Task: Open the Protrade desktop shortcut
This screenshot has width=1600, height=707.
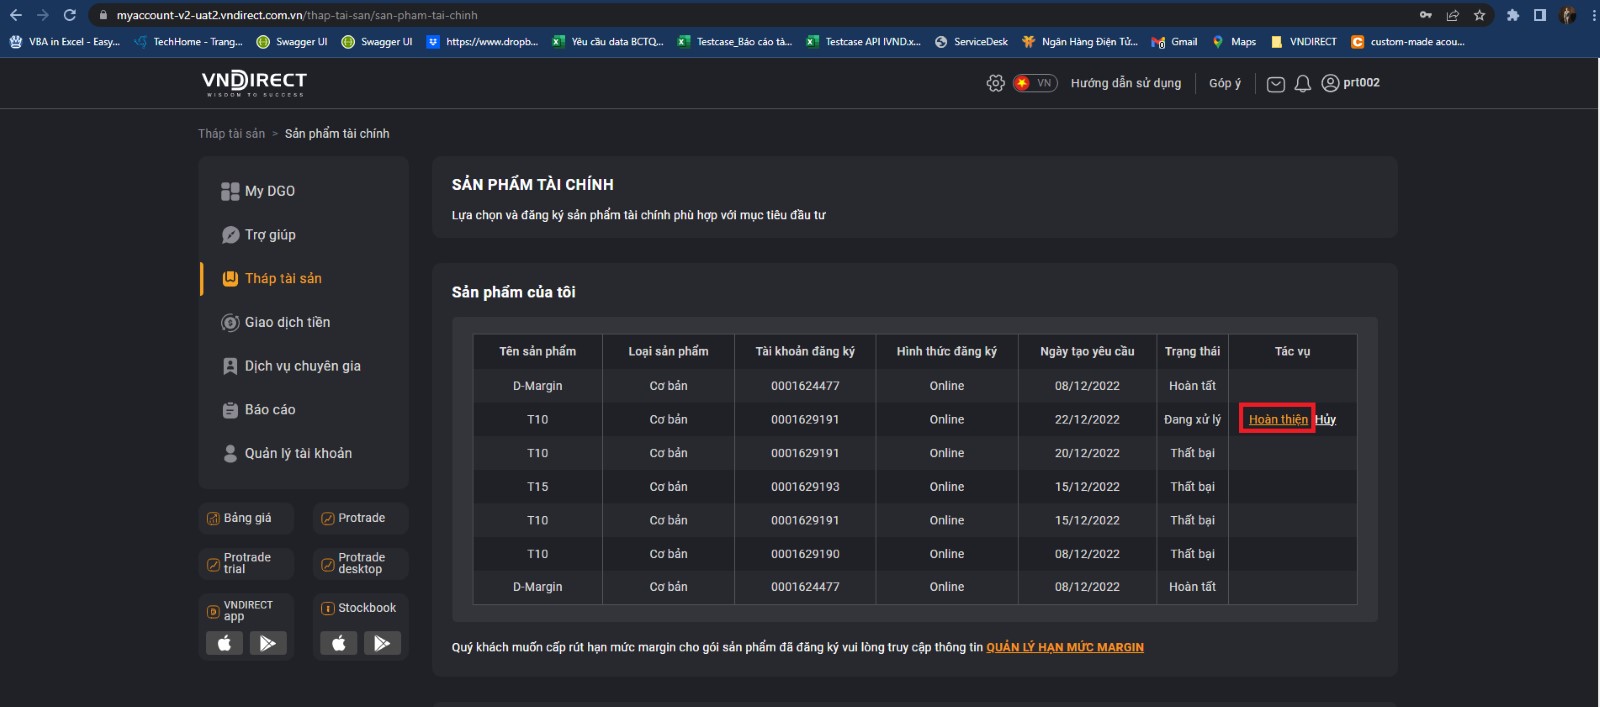Action: pyautogui.click(x=360, y=564)
